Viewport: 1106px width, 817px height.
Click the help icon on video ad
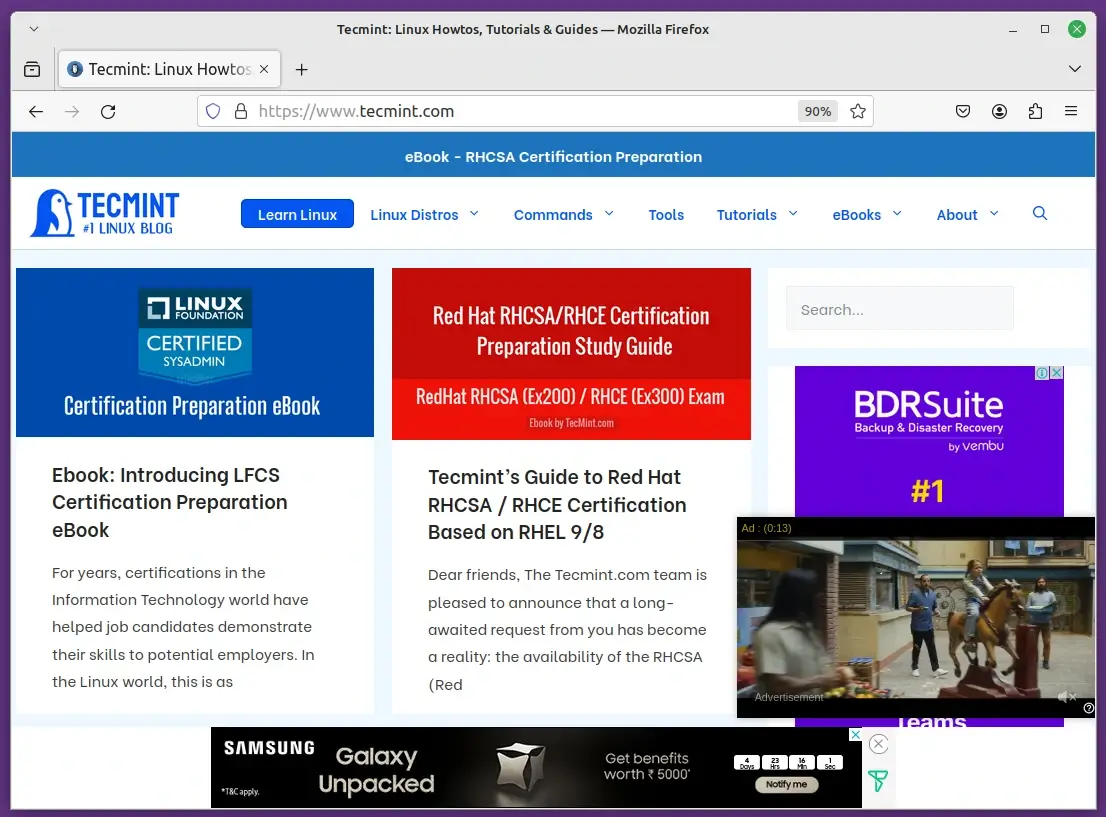click(1088, 708)
